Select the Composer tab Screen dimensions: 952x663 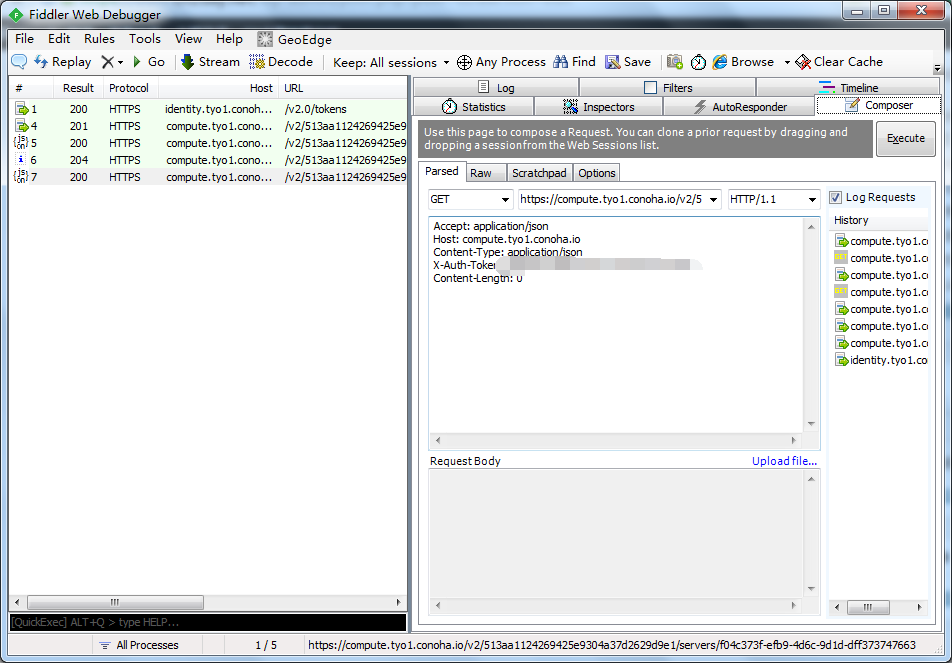pyautogui.click(x=879, y=105)
